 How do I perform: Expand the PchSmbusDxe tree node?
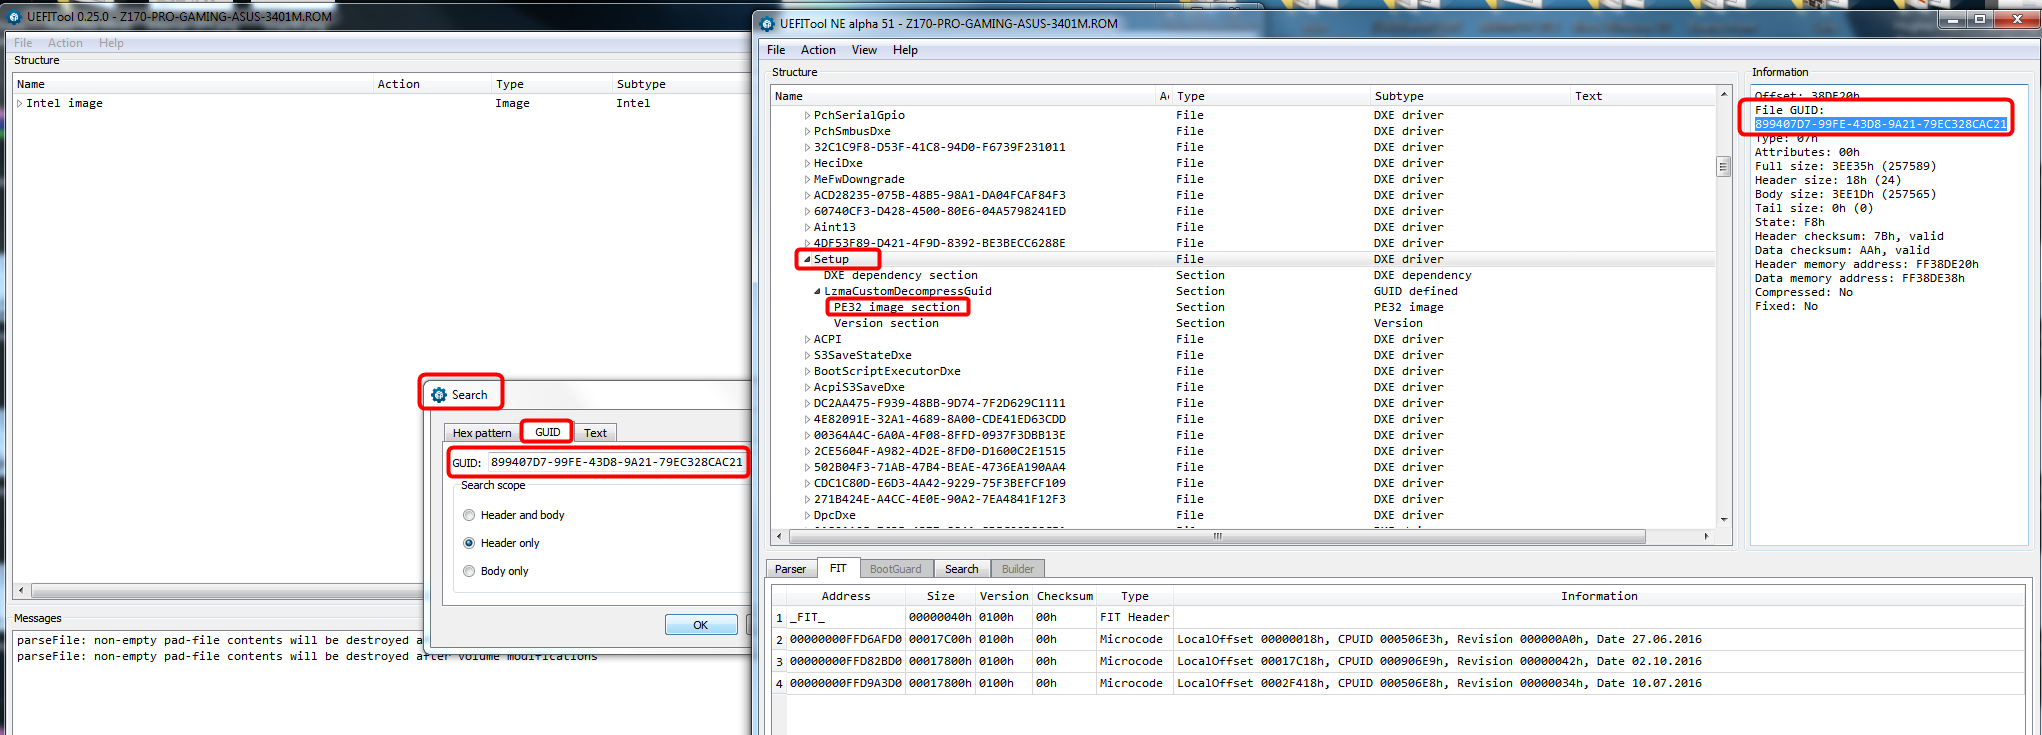[x=807, y=131]
